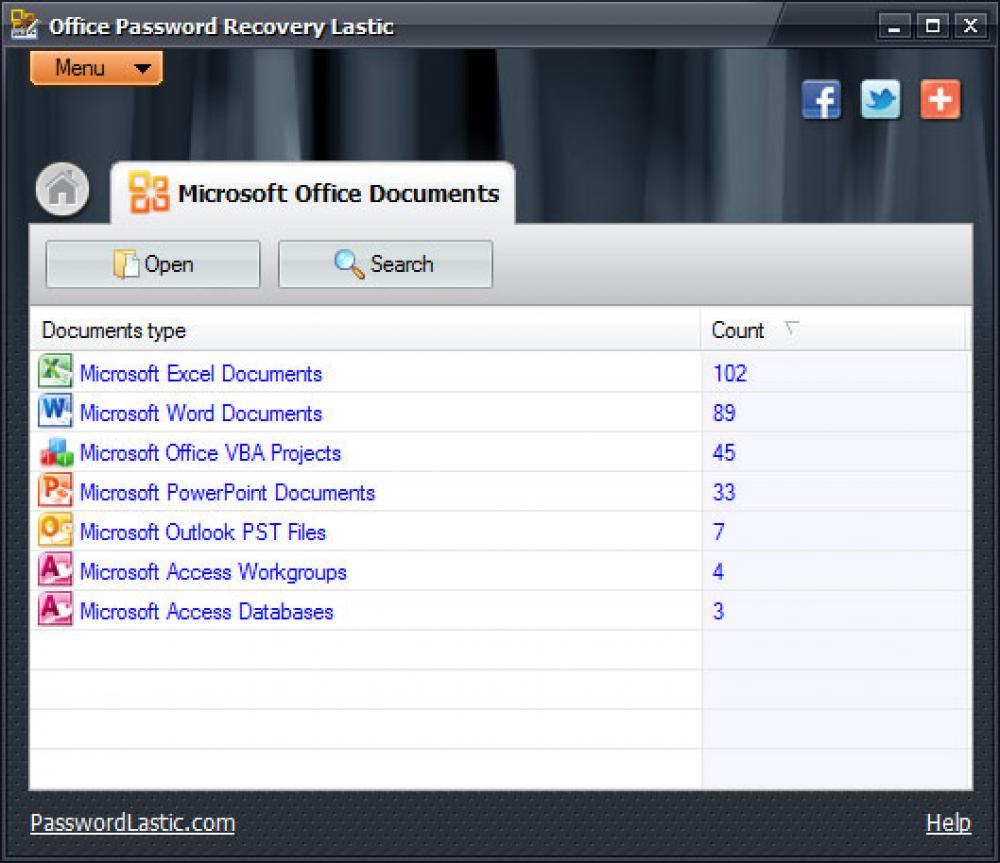Visit the PasswordLastic.com link

(x=131, y=822)
